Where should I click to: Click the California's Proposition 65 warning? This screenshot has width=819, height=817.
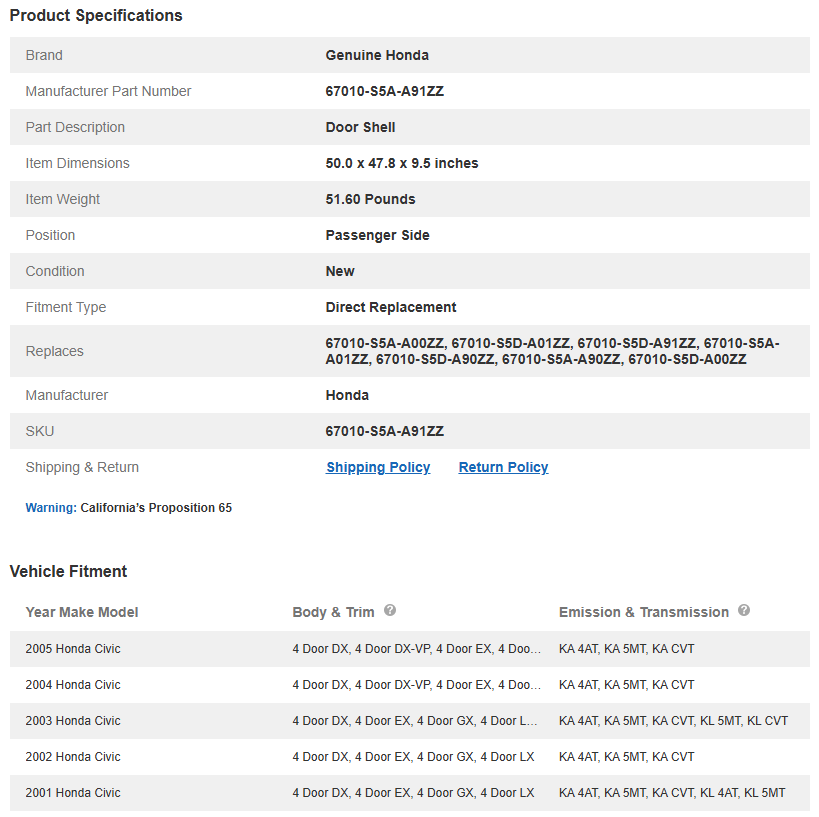pyautogui.click(x=155, y=508)
